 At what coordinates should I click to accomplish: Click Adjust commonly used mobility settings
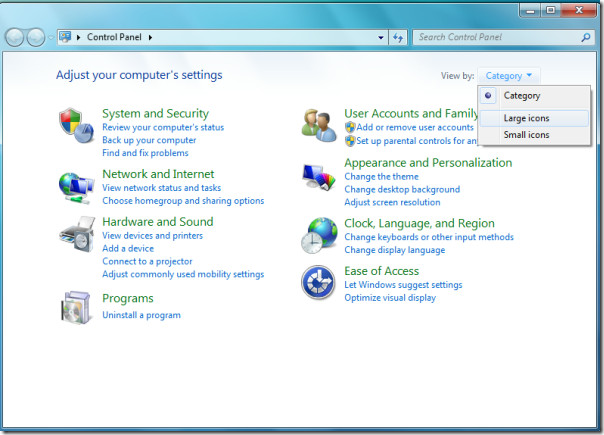[183, 274]
